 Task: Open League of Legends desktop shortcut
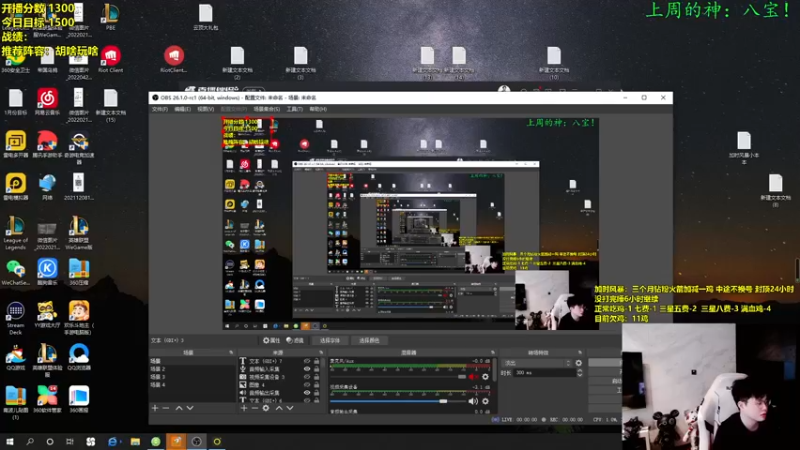pyautogui.click(x=15, y=233)
